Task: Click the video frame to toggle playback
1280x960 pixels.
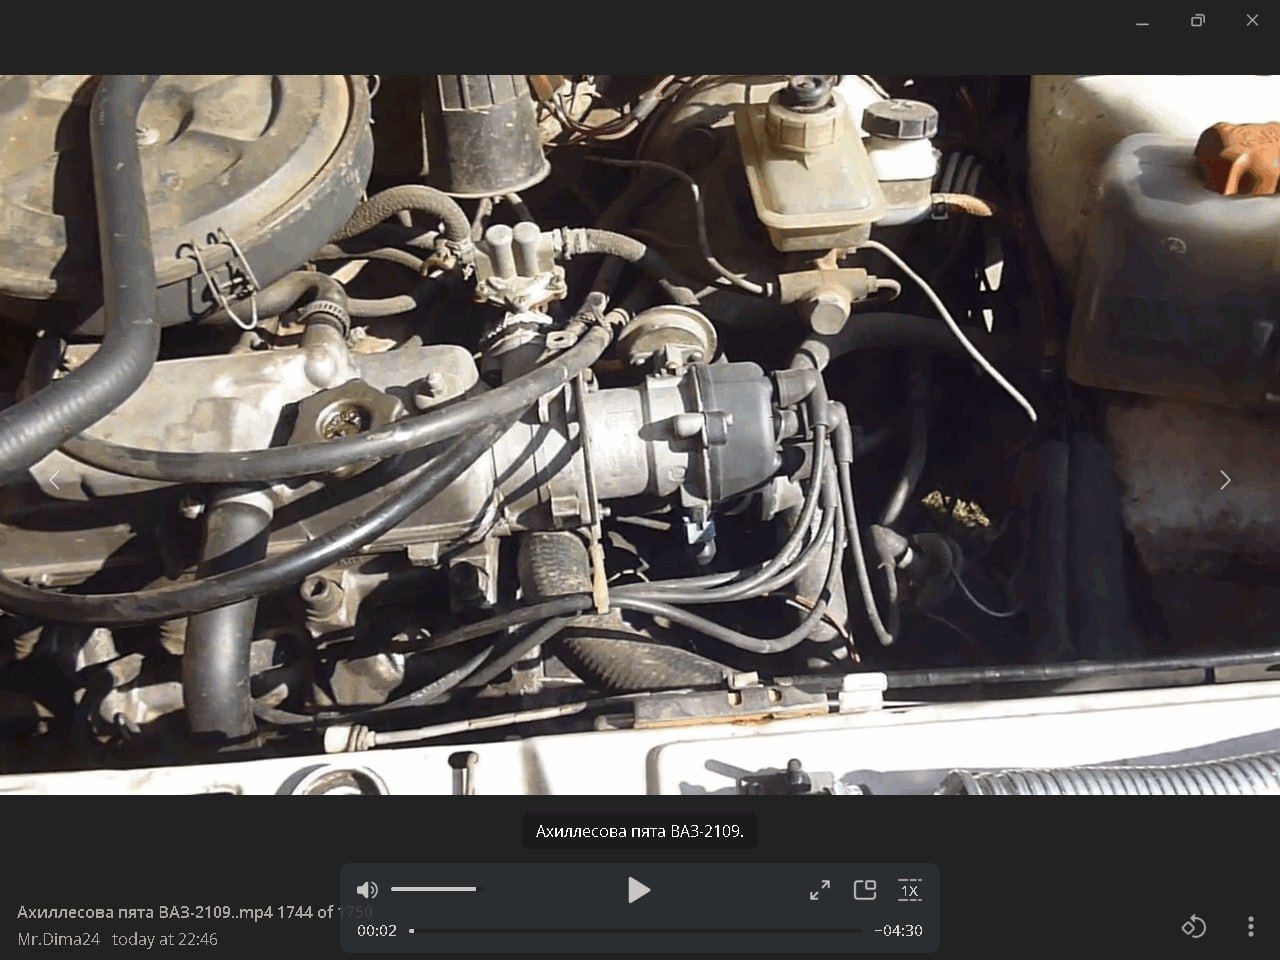Action: point(640,435)
